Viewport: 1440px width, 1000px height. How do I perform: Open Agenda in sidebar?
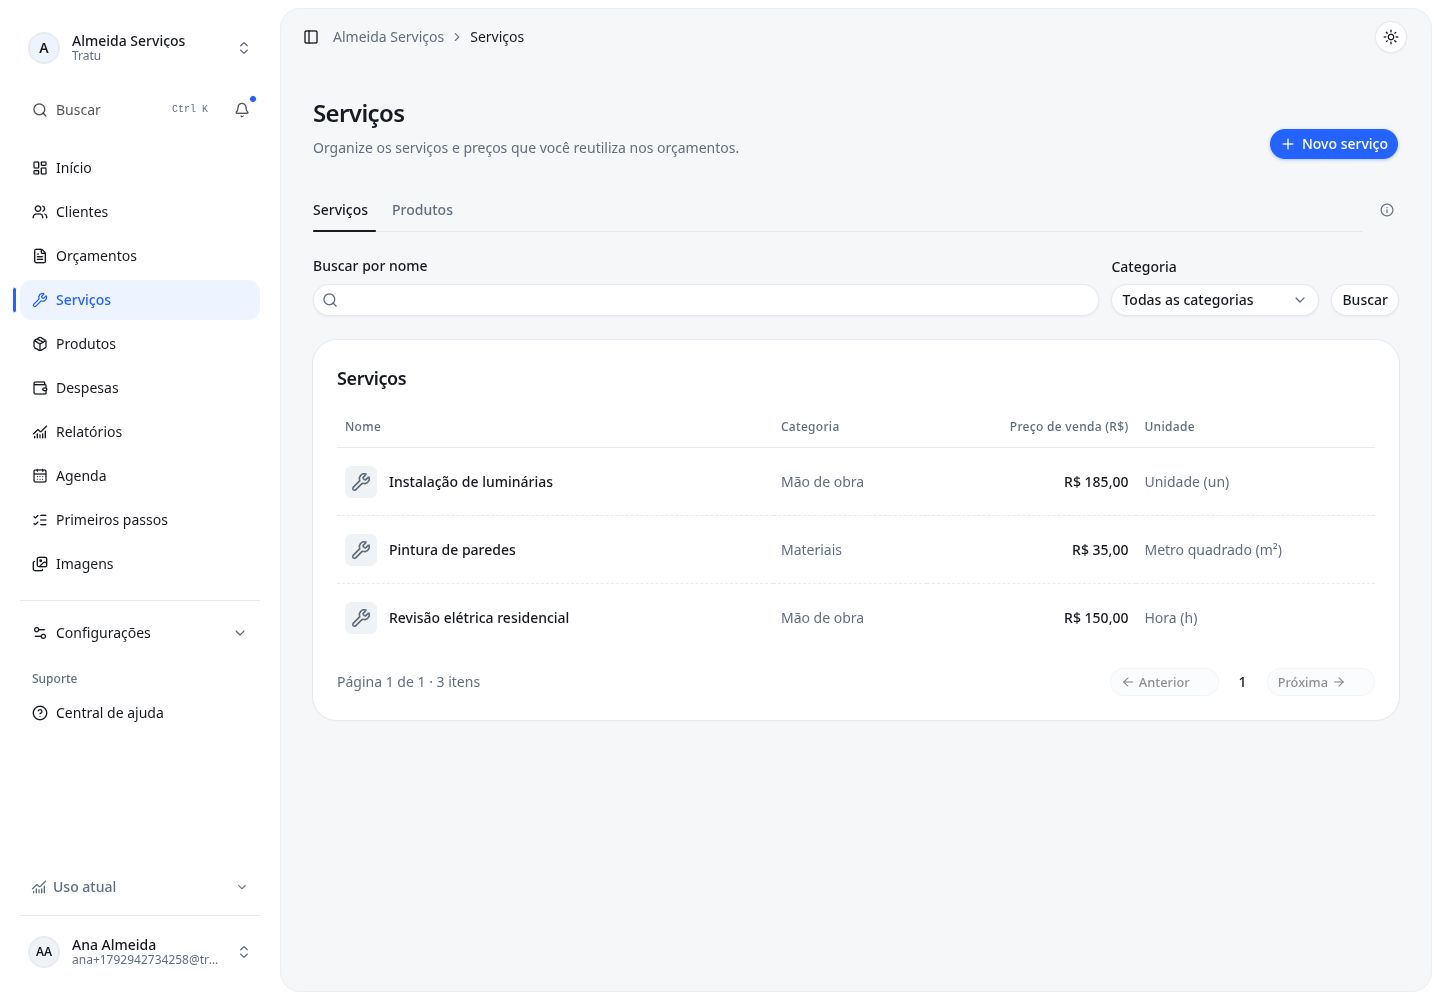pos(140,476)
